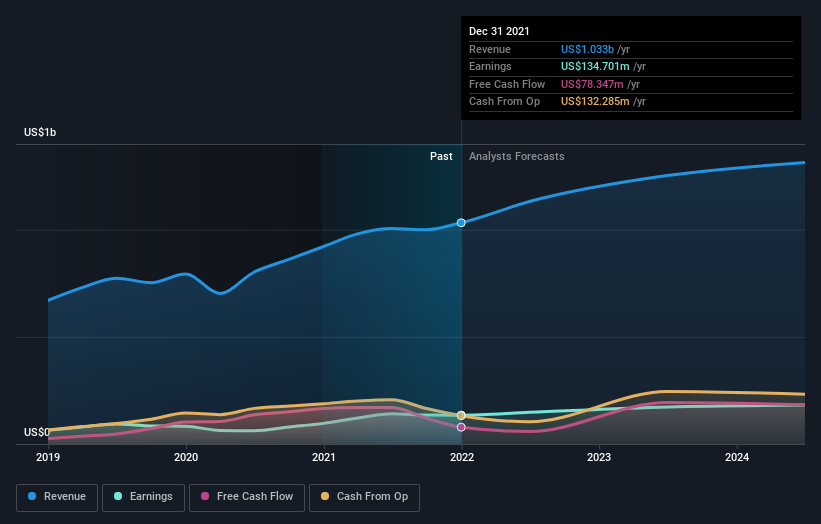Toggle the Earnings series legend button
Screen dimensions: 821x524
pos(143,497)
